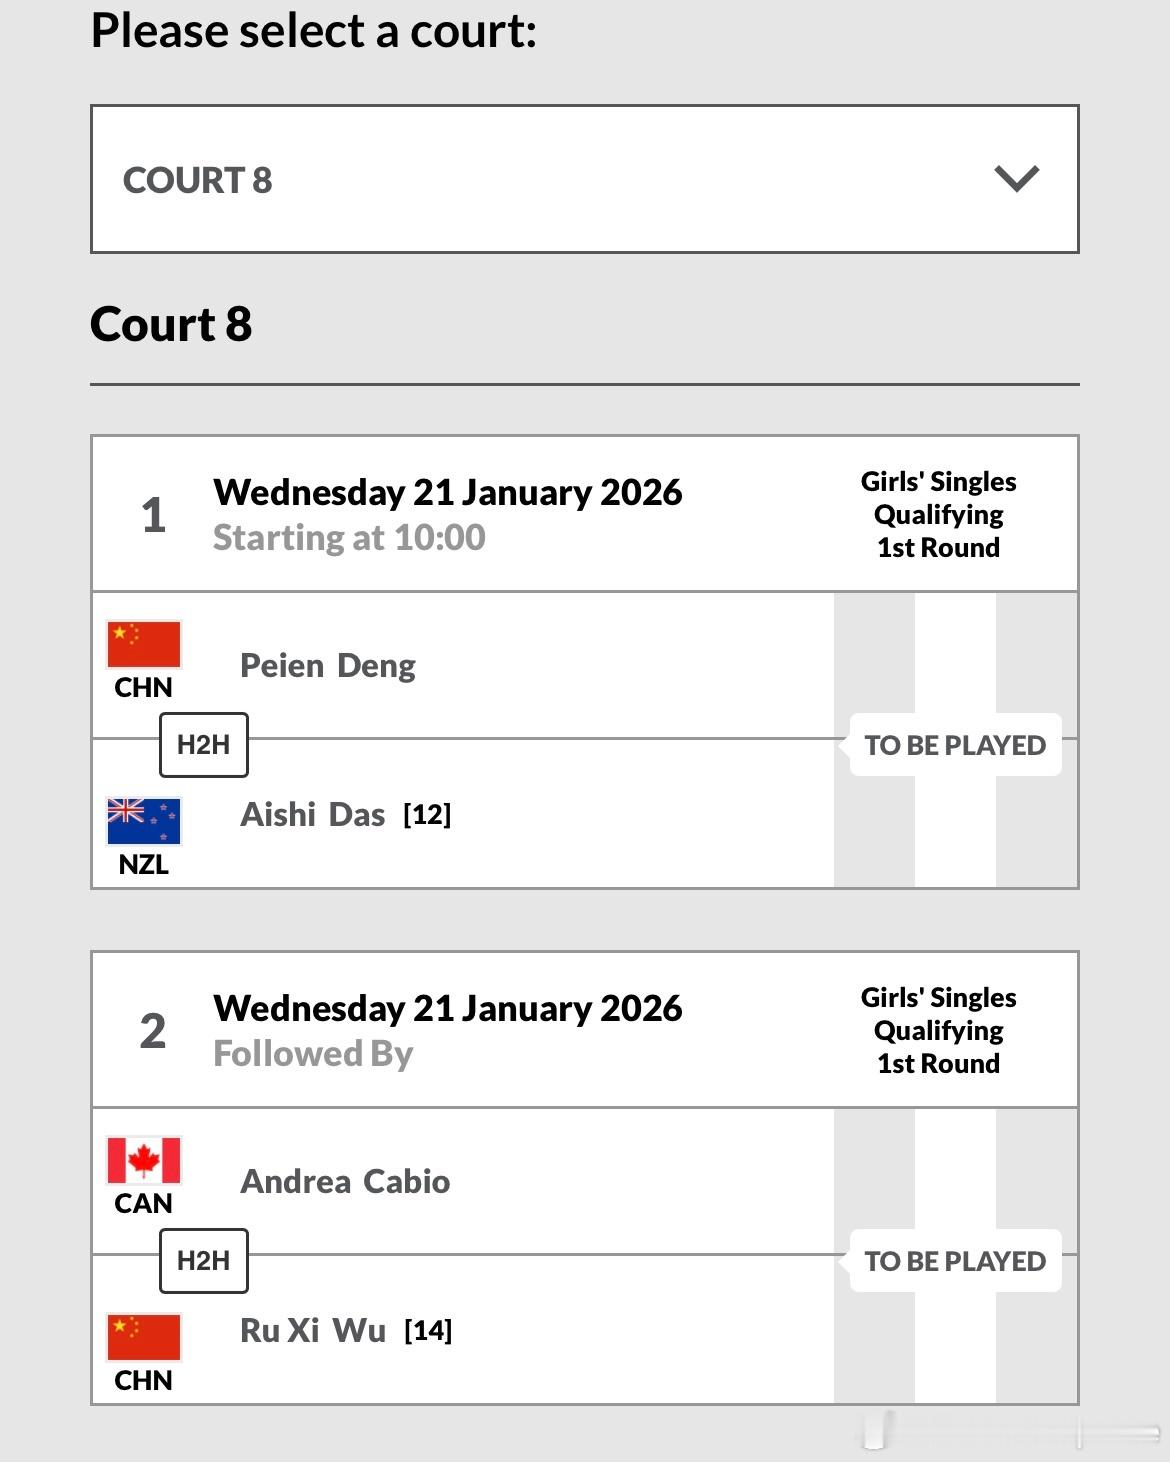Click match 2 Followed By header

click(x=313, y=1054)
